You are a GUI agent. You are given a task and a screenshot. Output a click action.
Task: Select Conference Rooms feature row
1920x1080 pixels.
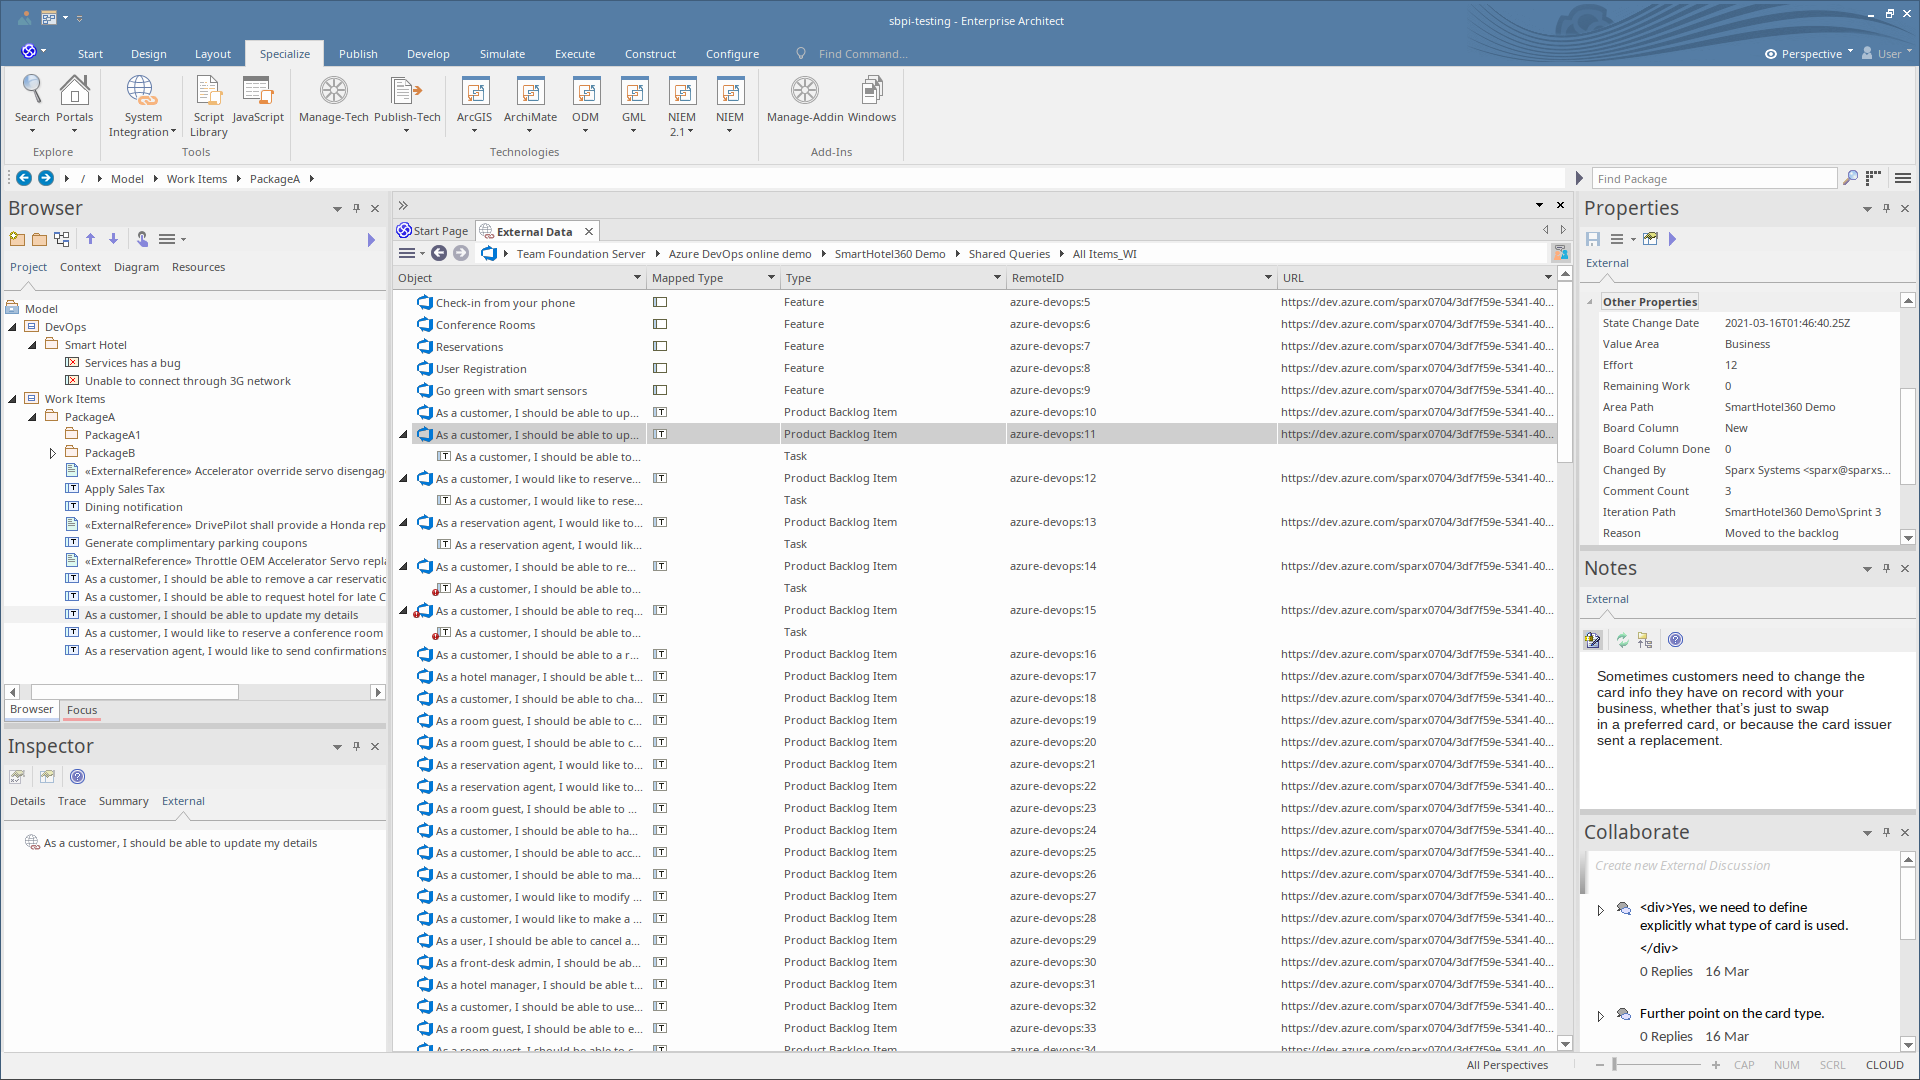975,324
